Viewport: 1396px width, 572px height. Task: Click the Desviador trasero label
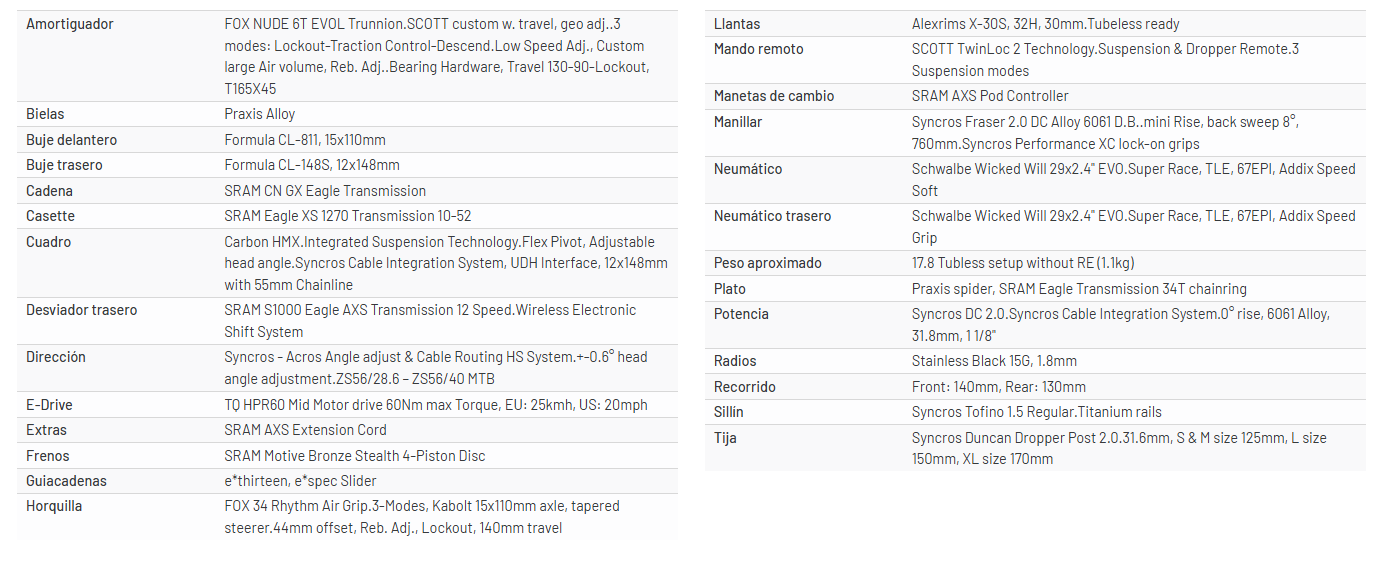tap(81, 310)
